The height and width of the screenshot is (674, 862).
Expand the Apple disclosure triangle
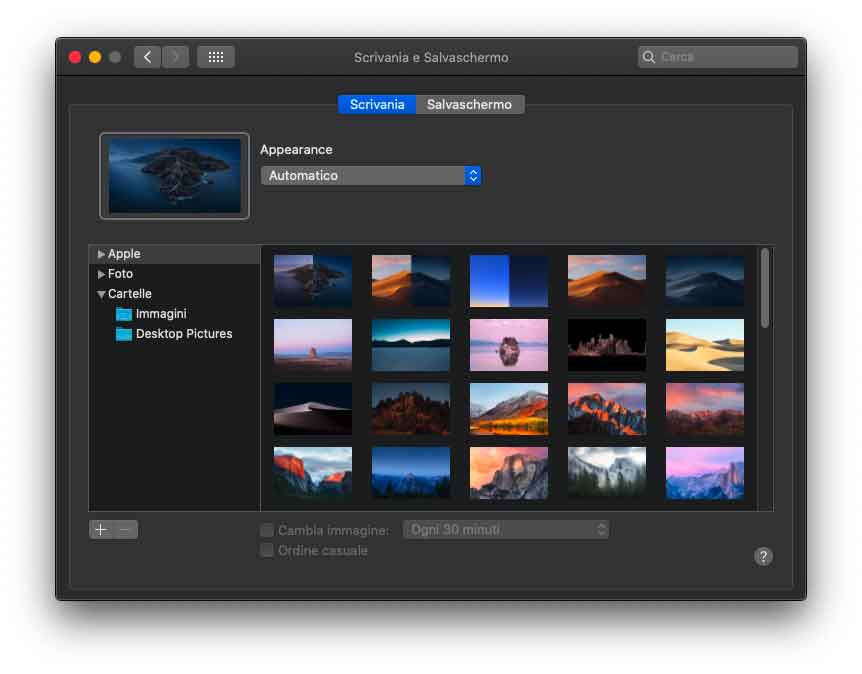click(x=101, y=255)
